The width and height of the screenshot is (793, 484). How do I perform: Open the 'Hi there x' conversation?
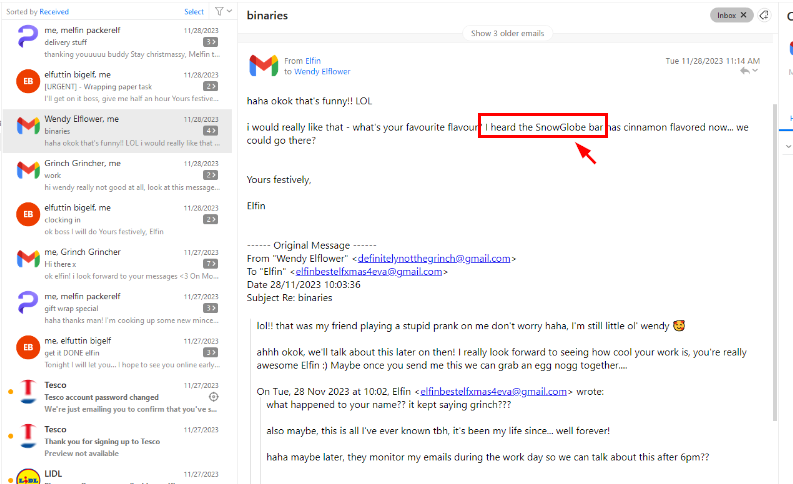click(x=117, y=264)
